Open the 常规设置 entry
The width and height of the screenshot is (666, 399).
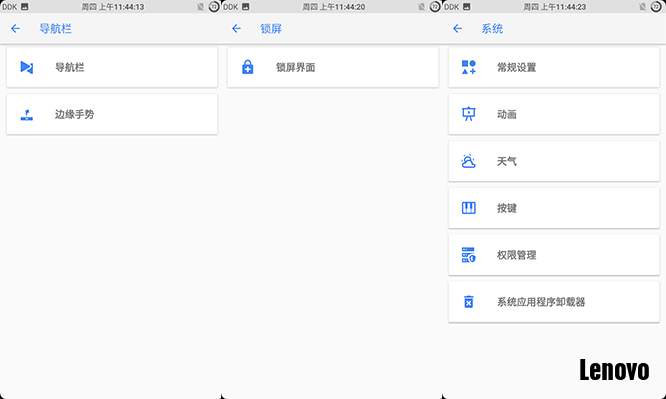554,67
